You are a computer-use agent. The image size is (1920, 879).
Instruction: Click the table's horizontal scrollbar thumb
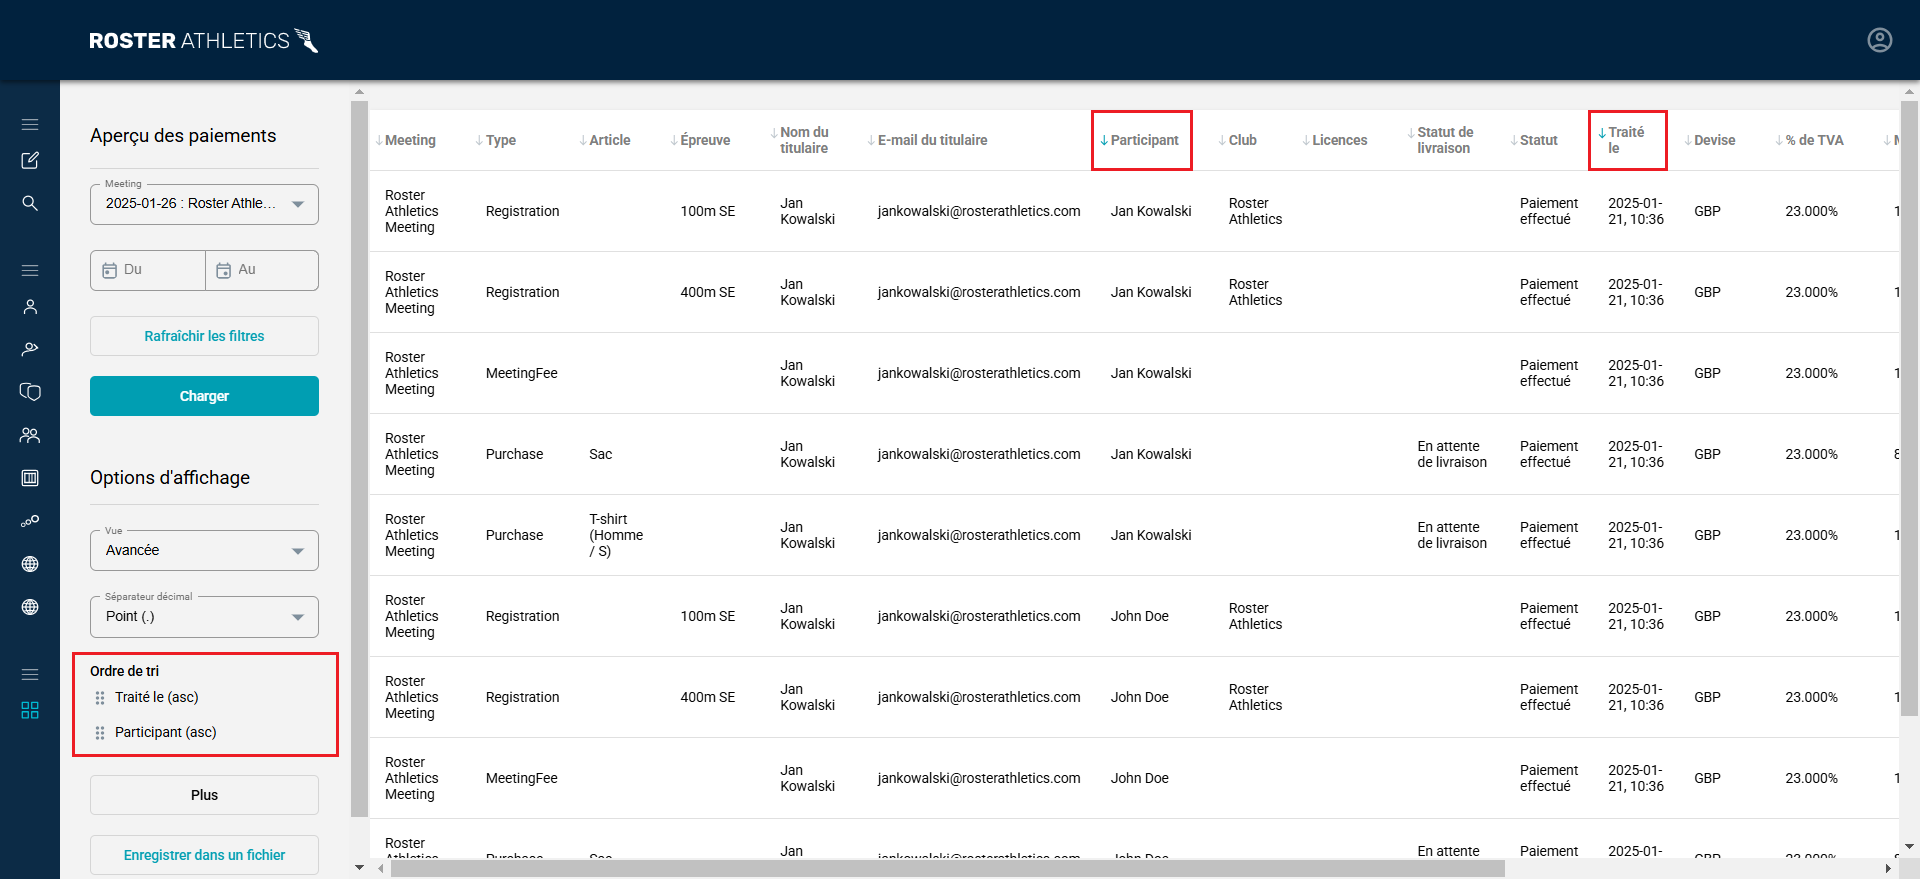(948, 869)
